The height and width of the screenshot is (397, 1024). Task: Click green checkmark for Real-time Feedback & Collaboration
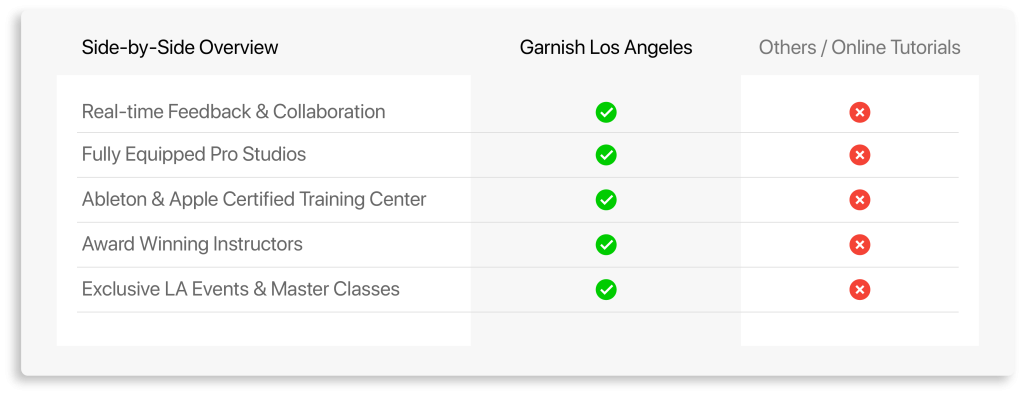click(x=606, y=112)
